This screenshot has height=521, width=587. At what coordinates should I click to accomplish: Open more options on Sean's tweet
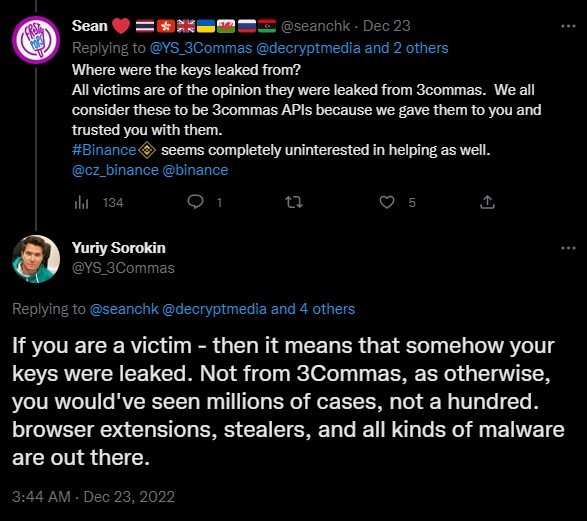(568, 26)
